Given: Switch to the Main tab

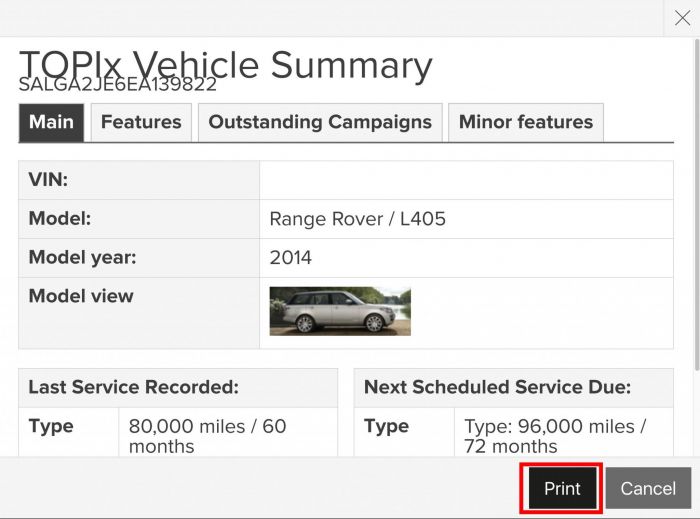Looking at the screenshot, I should pos(51,122).
